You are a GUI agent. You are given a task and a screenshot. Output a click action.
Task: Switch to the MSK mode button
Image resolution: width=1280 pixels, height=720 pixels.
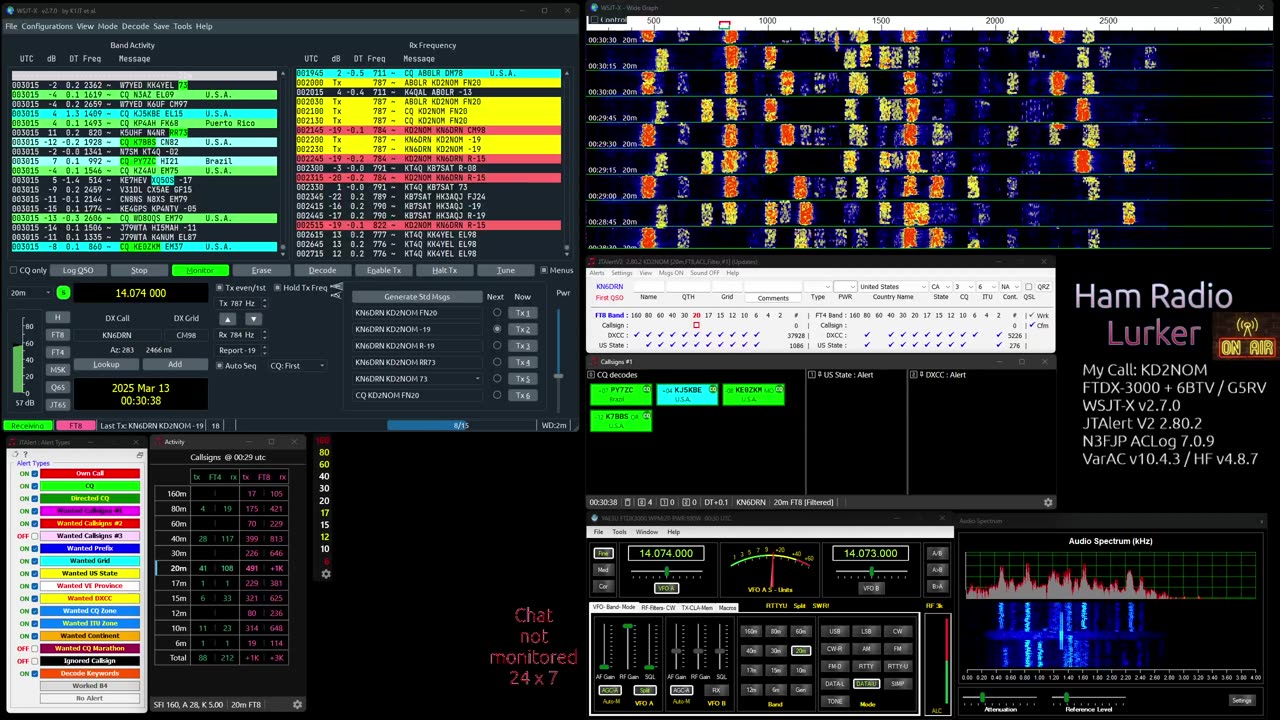coord(58,369)
